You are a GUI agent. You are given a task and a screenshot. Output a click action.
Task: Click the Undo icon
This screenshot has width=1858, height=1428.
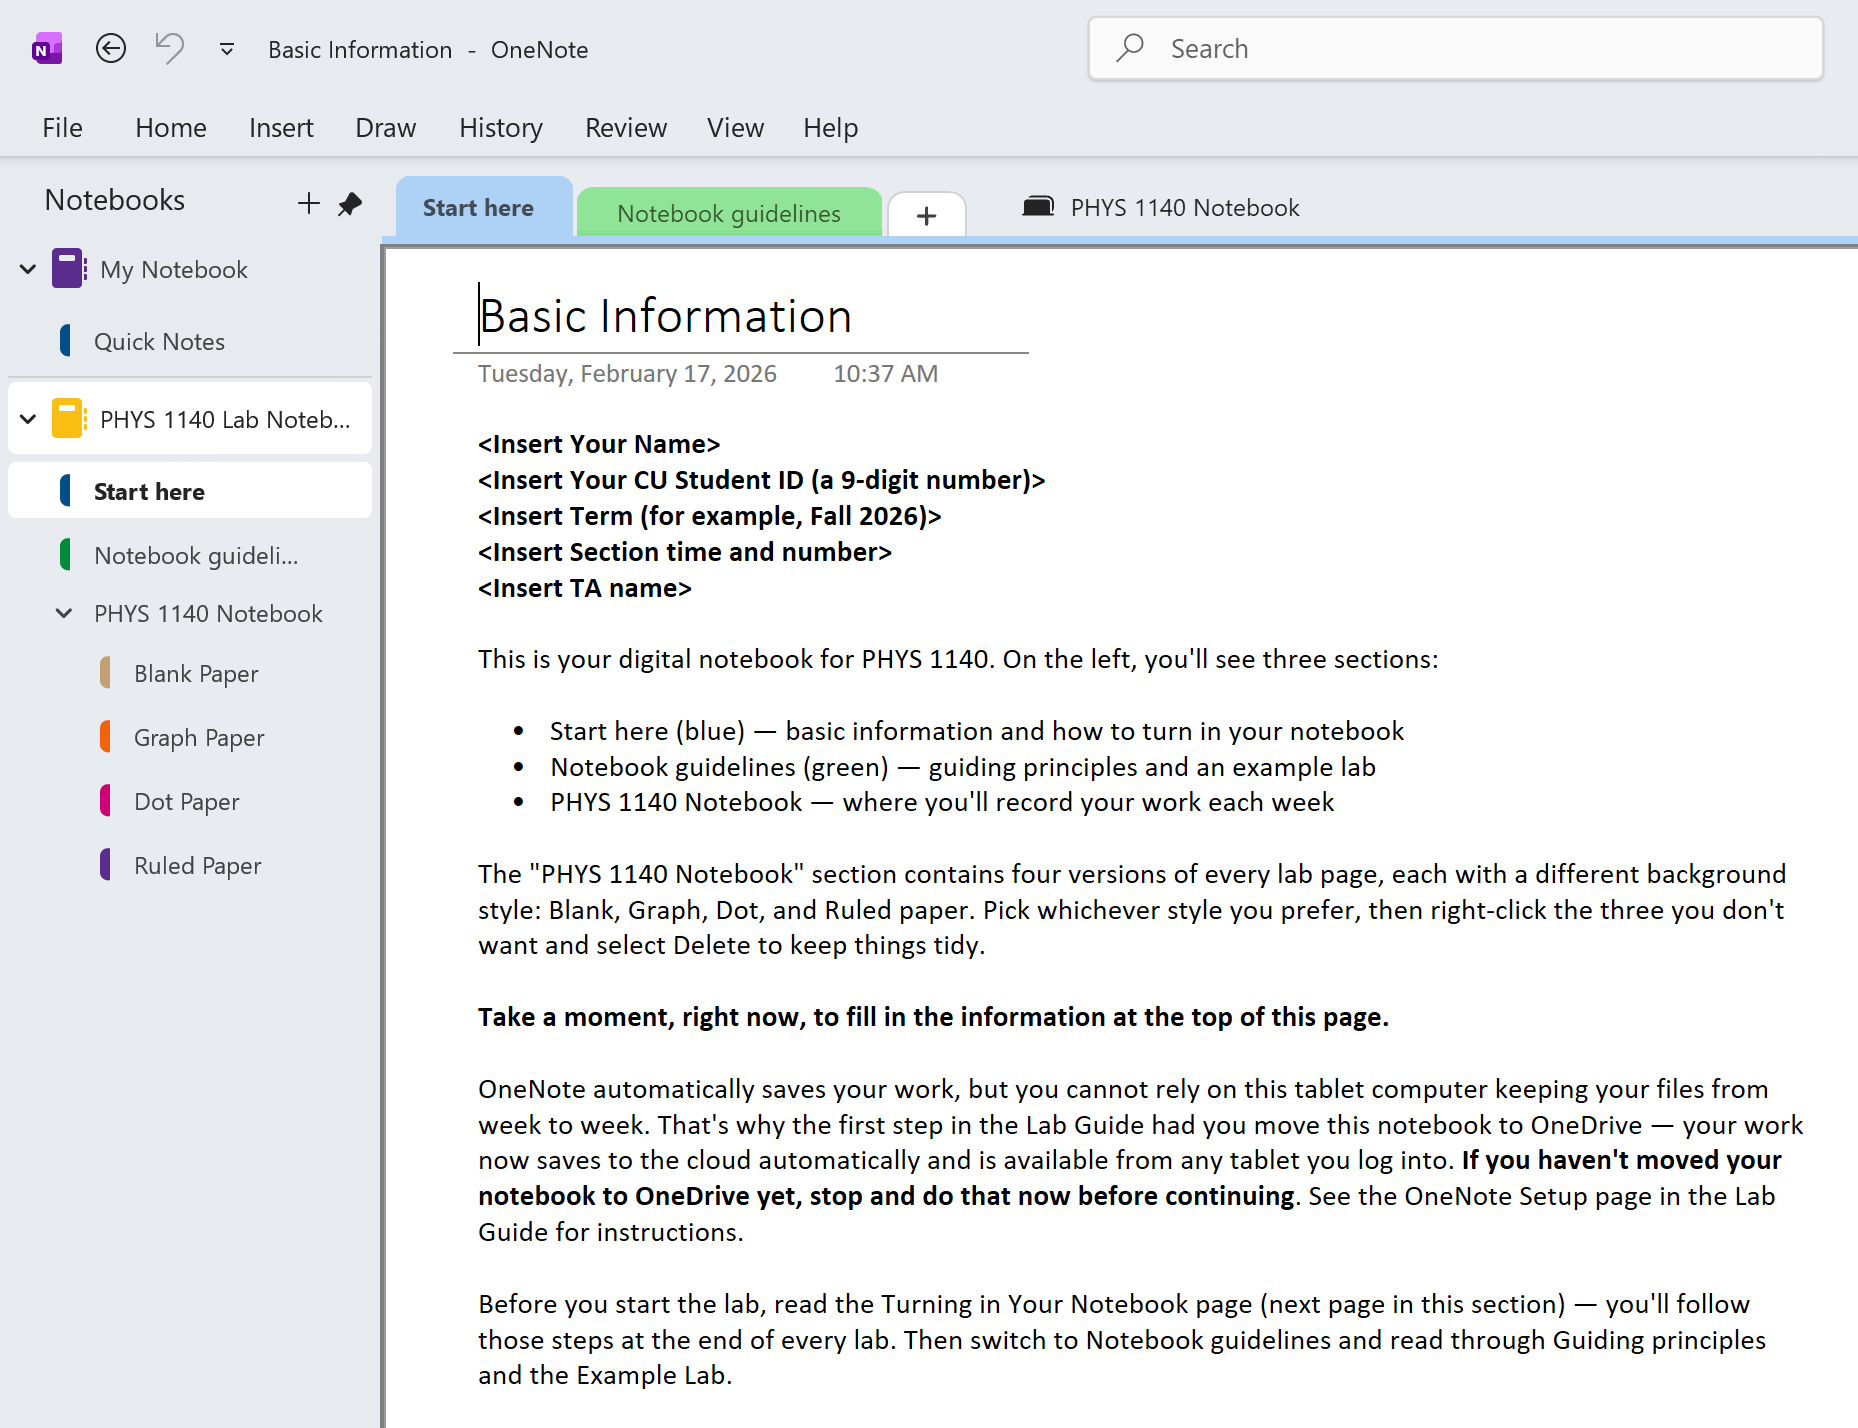169,48
